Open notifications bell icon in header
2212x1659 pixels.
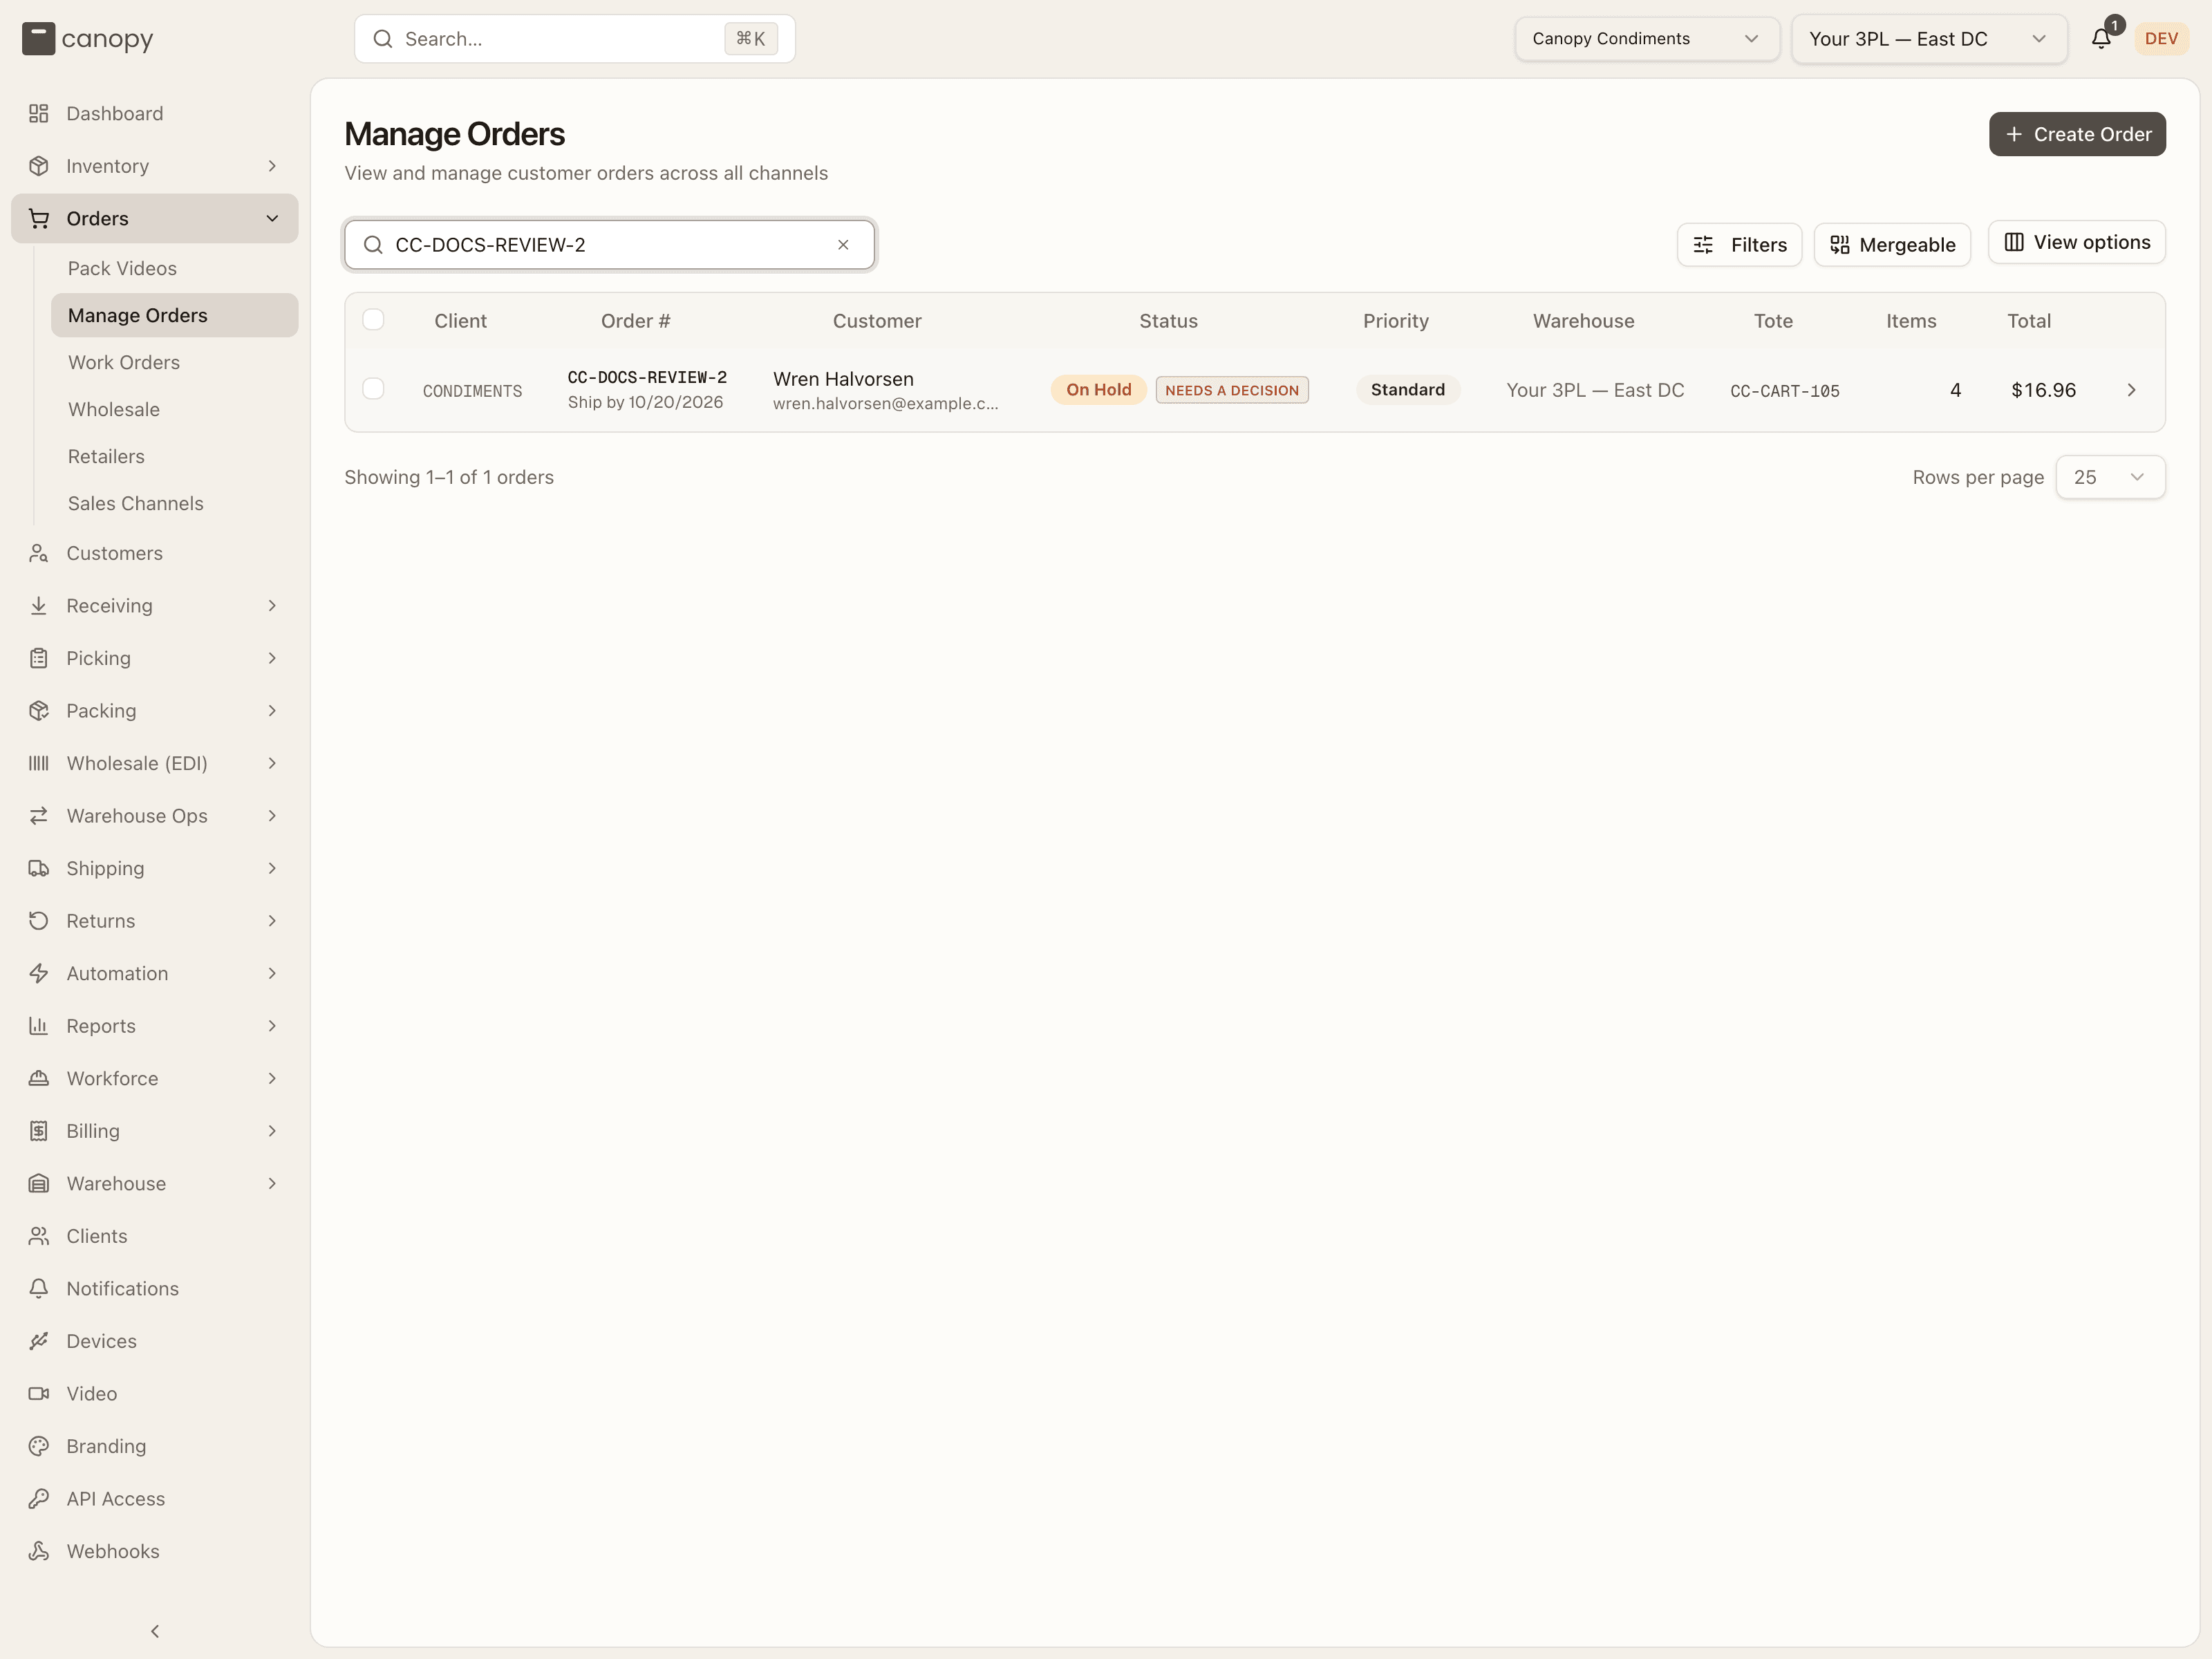click(2100, 39)
